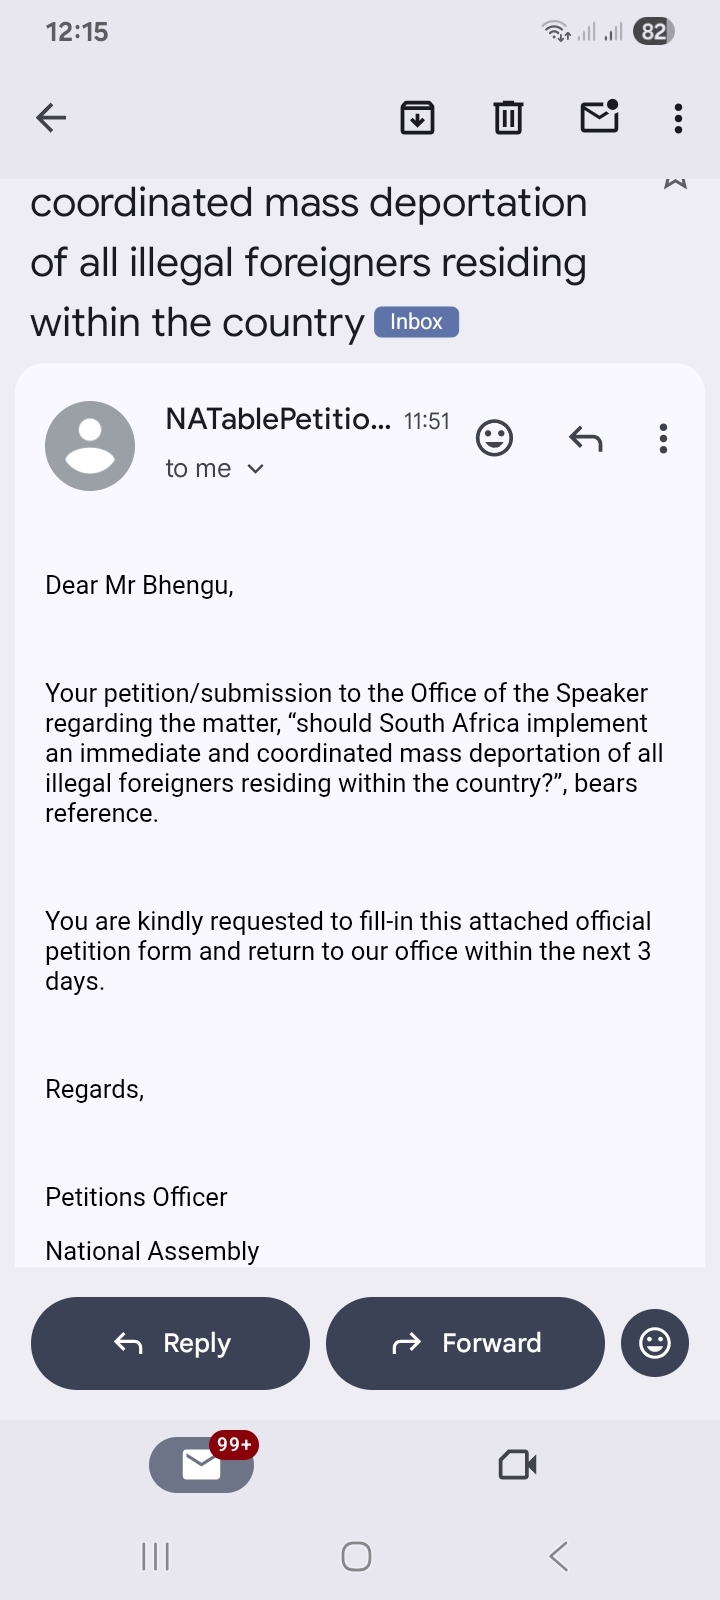Go back using the top-left arrow
Viewport: 720px width, 1600px height.
[x=51, y=118]
